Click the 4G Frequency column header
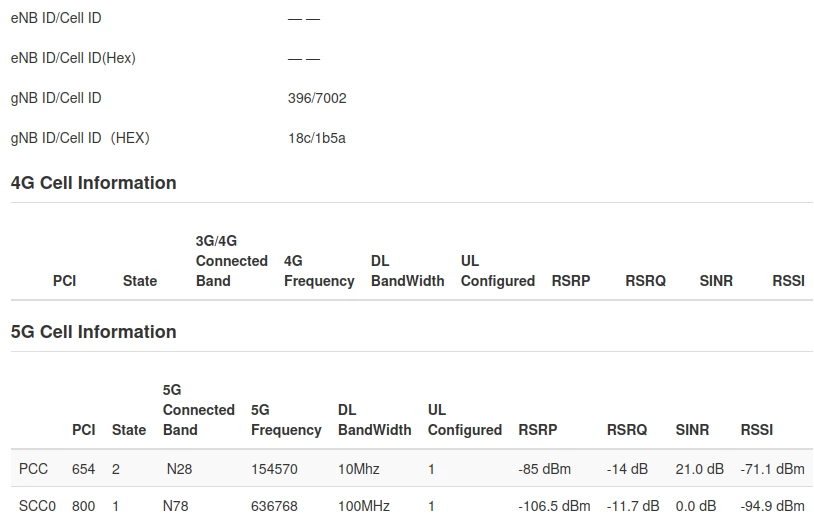 click(319, 271)
